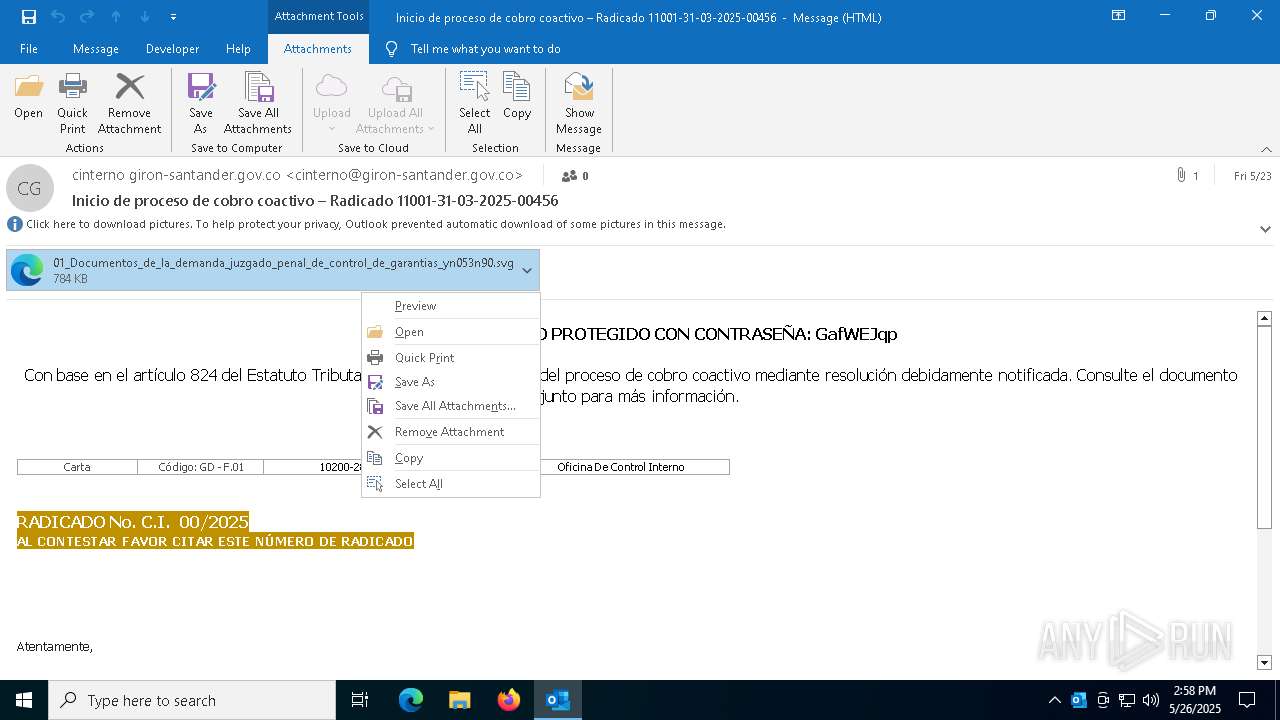Click the Redo arrow in the quick access toolbar
Screen dimensions: 1280x720
click(87, 17)
